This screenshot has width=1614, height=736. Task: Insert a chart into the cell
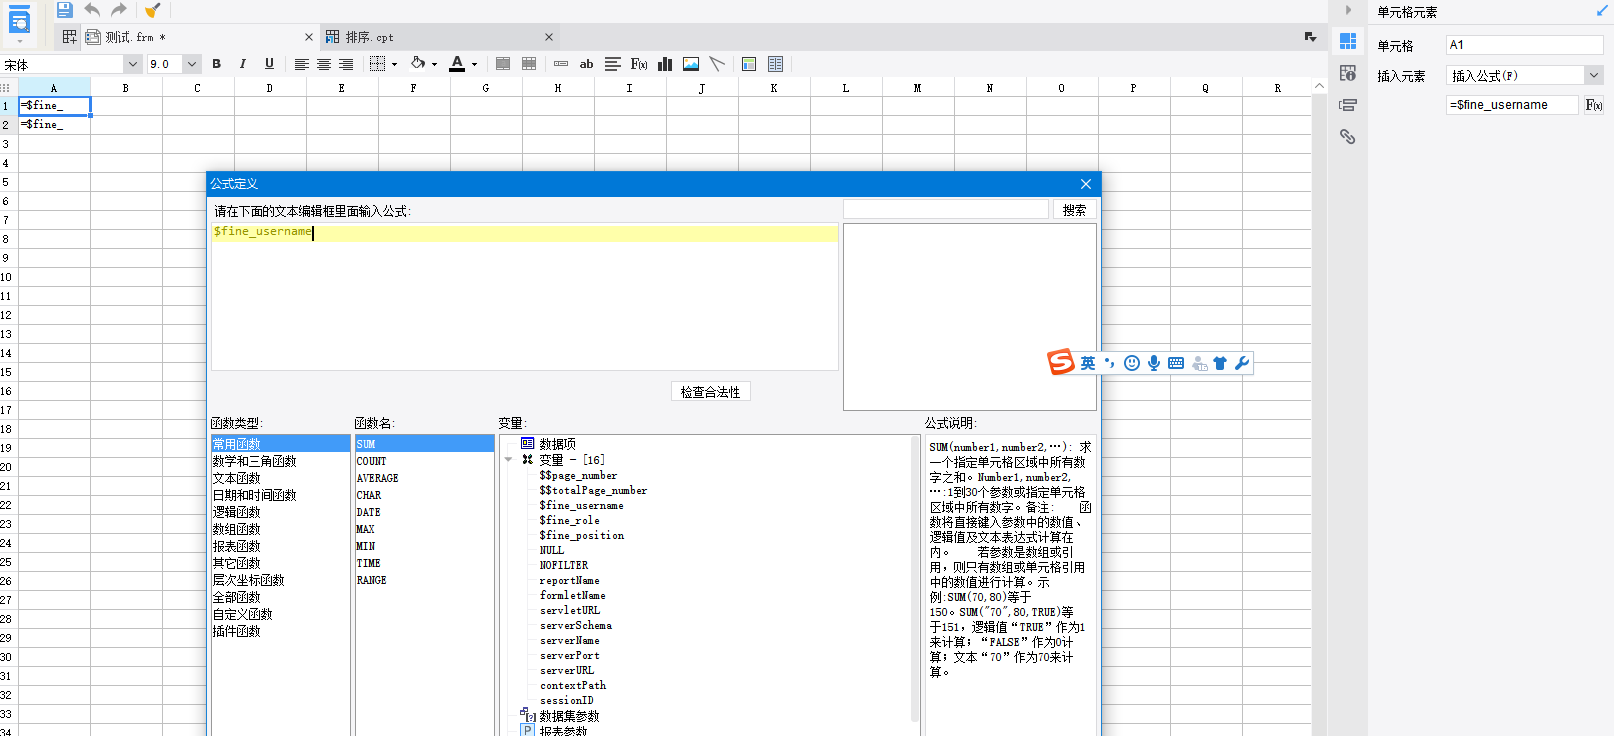(x=665, y=64)
